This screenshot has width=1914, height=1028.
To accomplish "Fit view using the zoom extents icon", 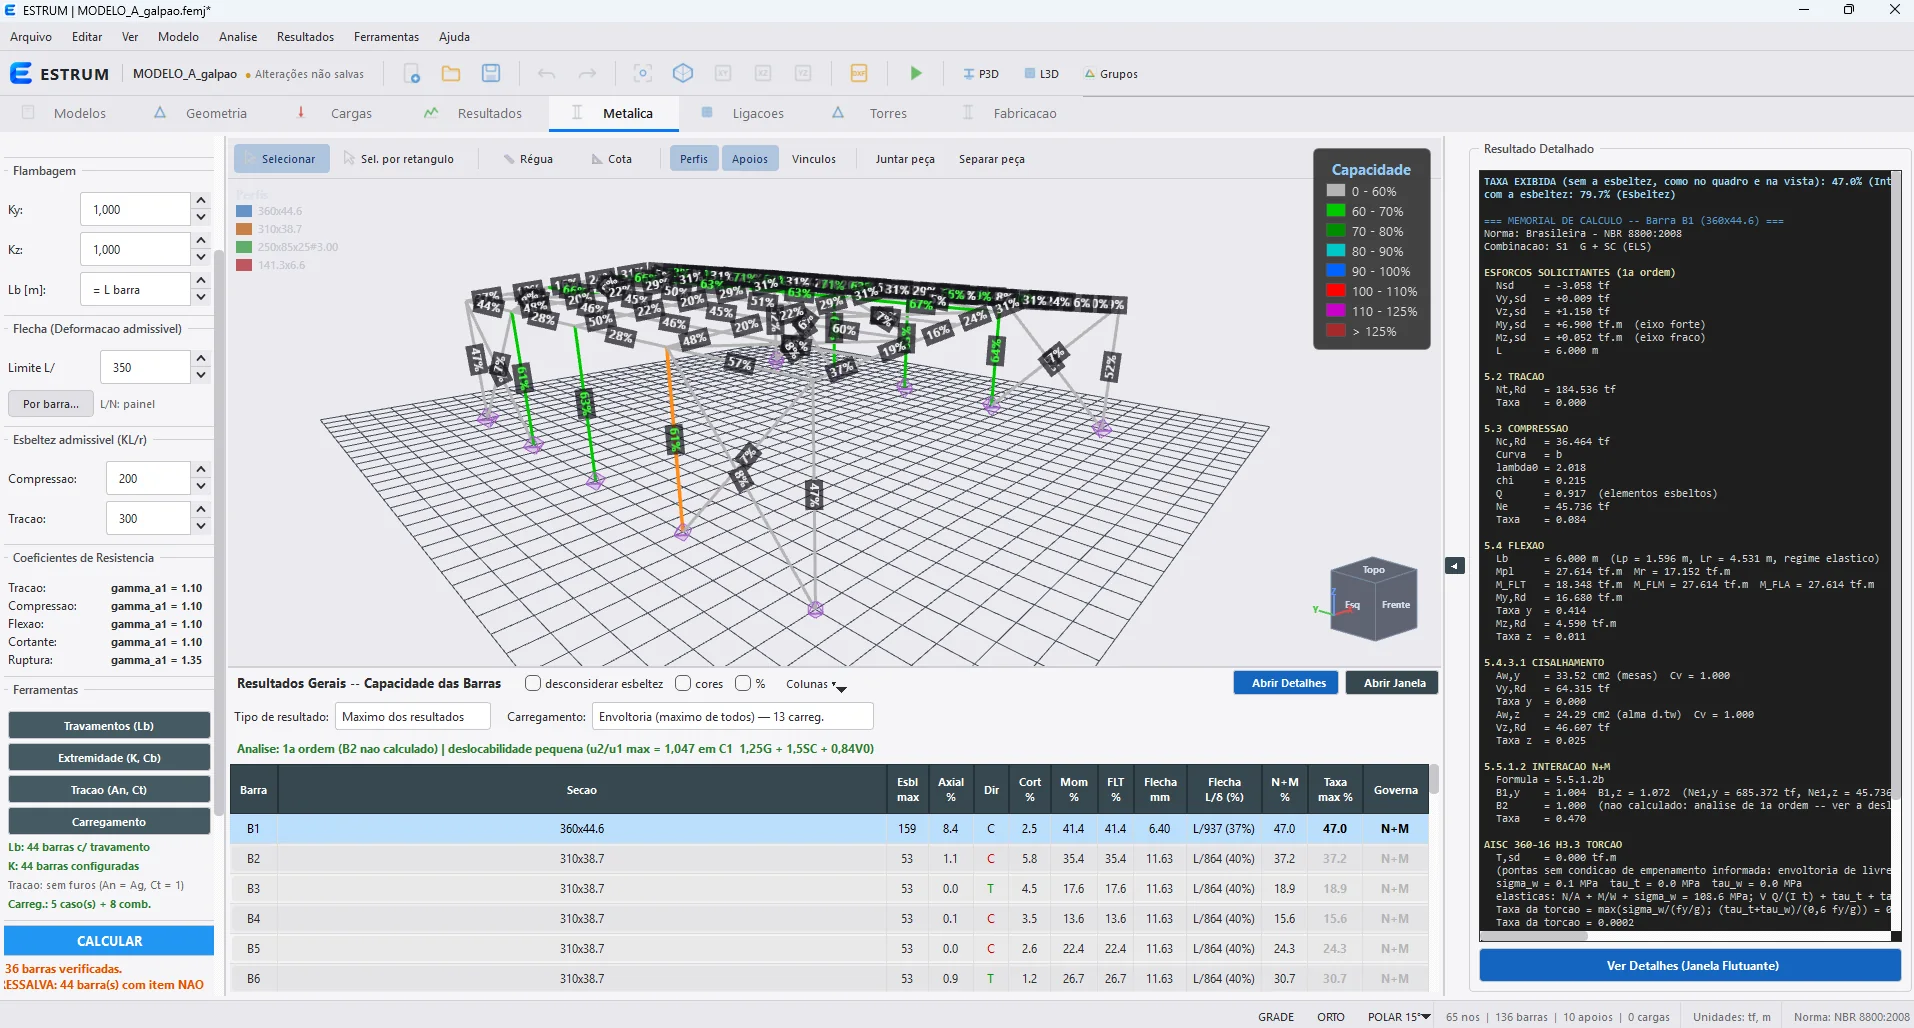I will tap(643, 74).
